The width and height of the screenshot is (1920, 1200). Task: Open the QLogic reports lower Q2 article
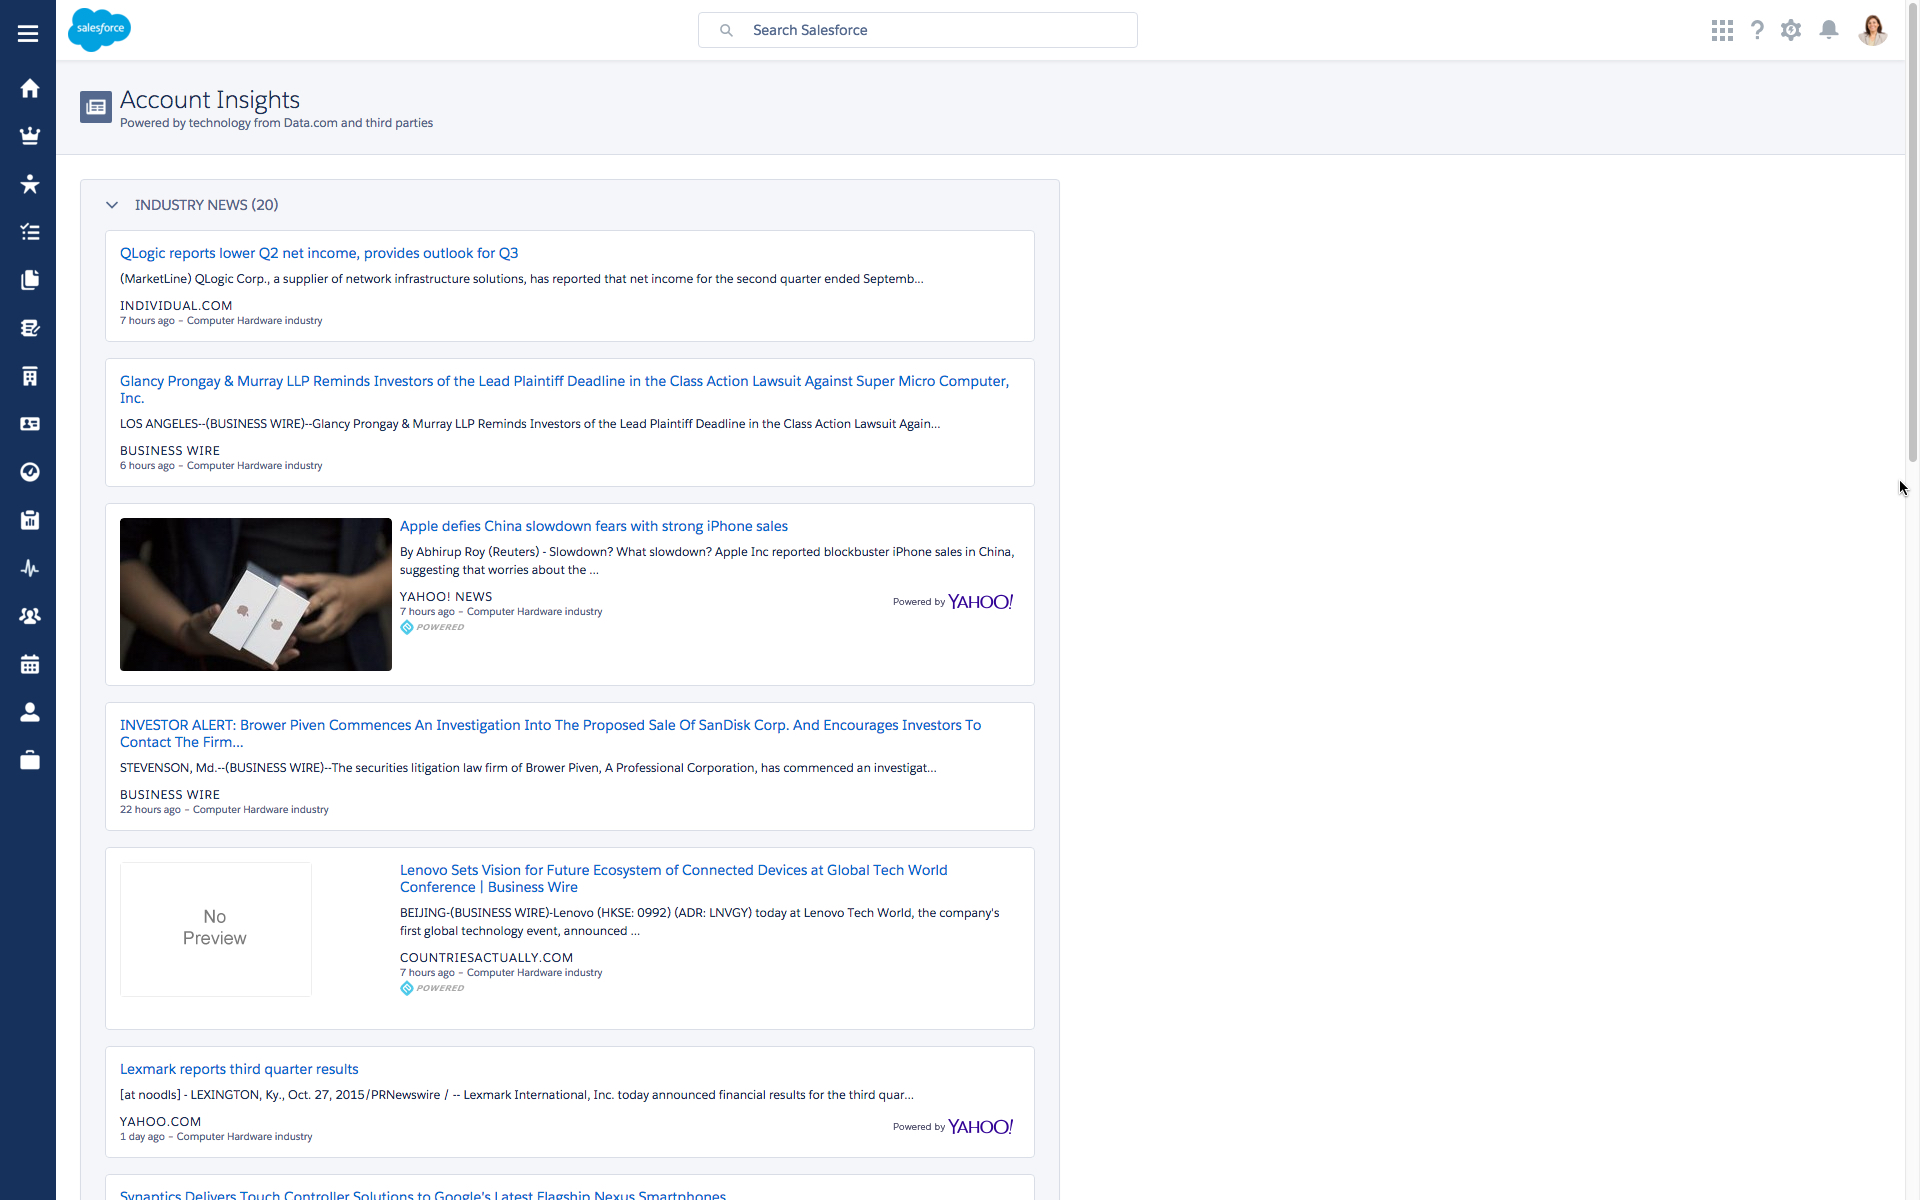point(319,253)
